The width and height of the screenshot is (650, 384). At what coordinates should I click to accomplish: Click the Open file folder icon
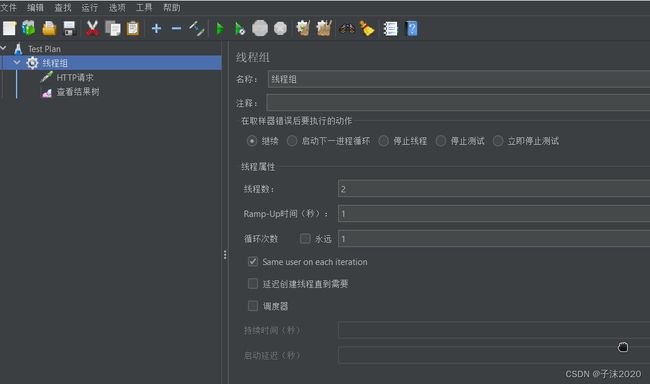point(49,28)
